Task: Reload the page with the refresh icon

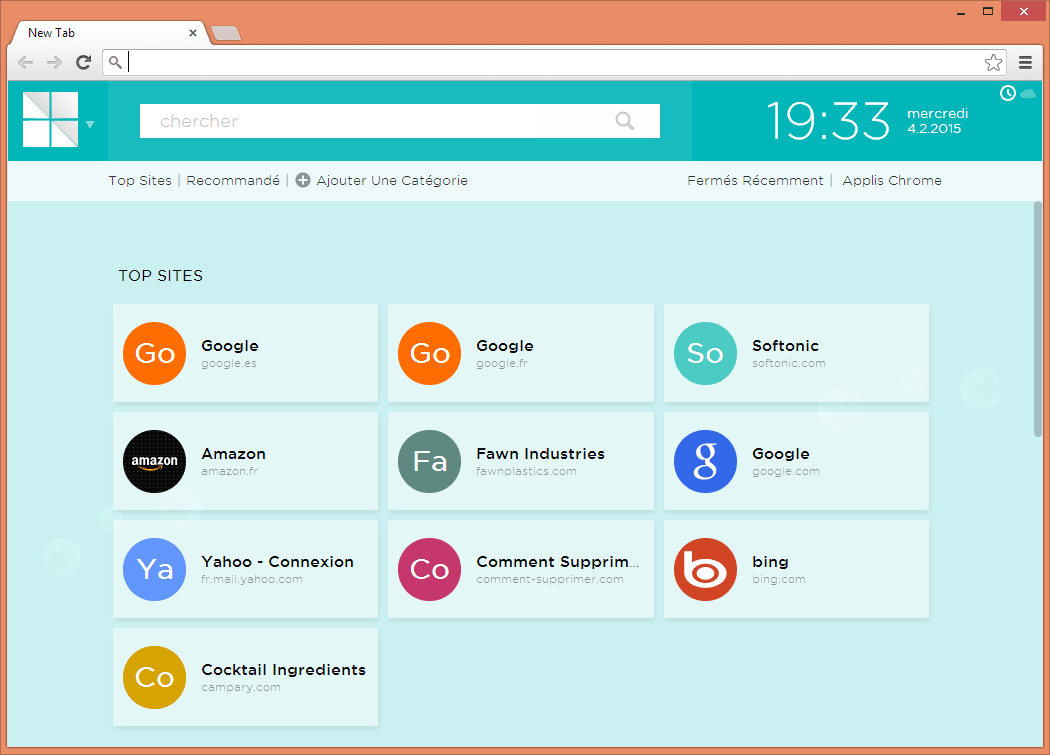Action: coord(84,62)
